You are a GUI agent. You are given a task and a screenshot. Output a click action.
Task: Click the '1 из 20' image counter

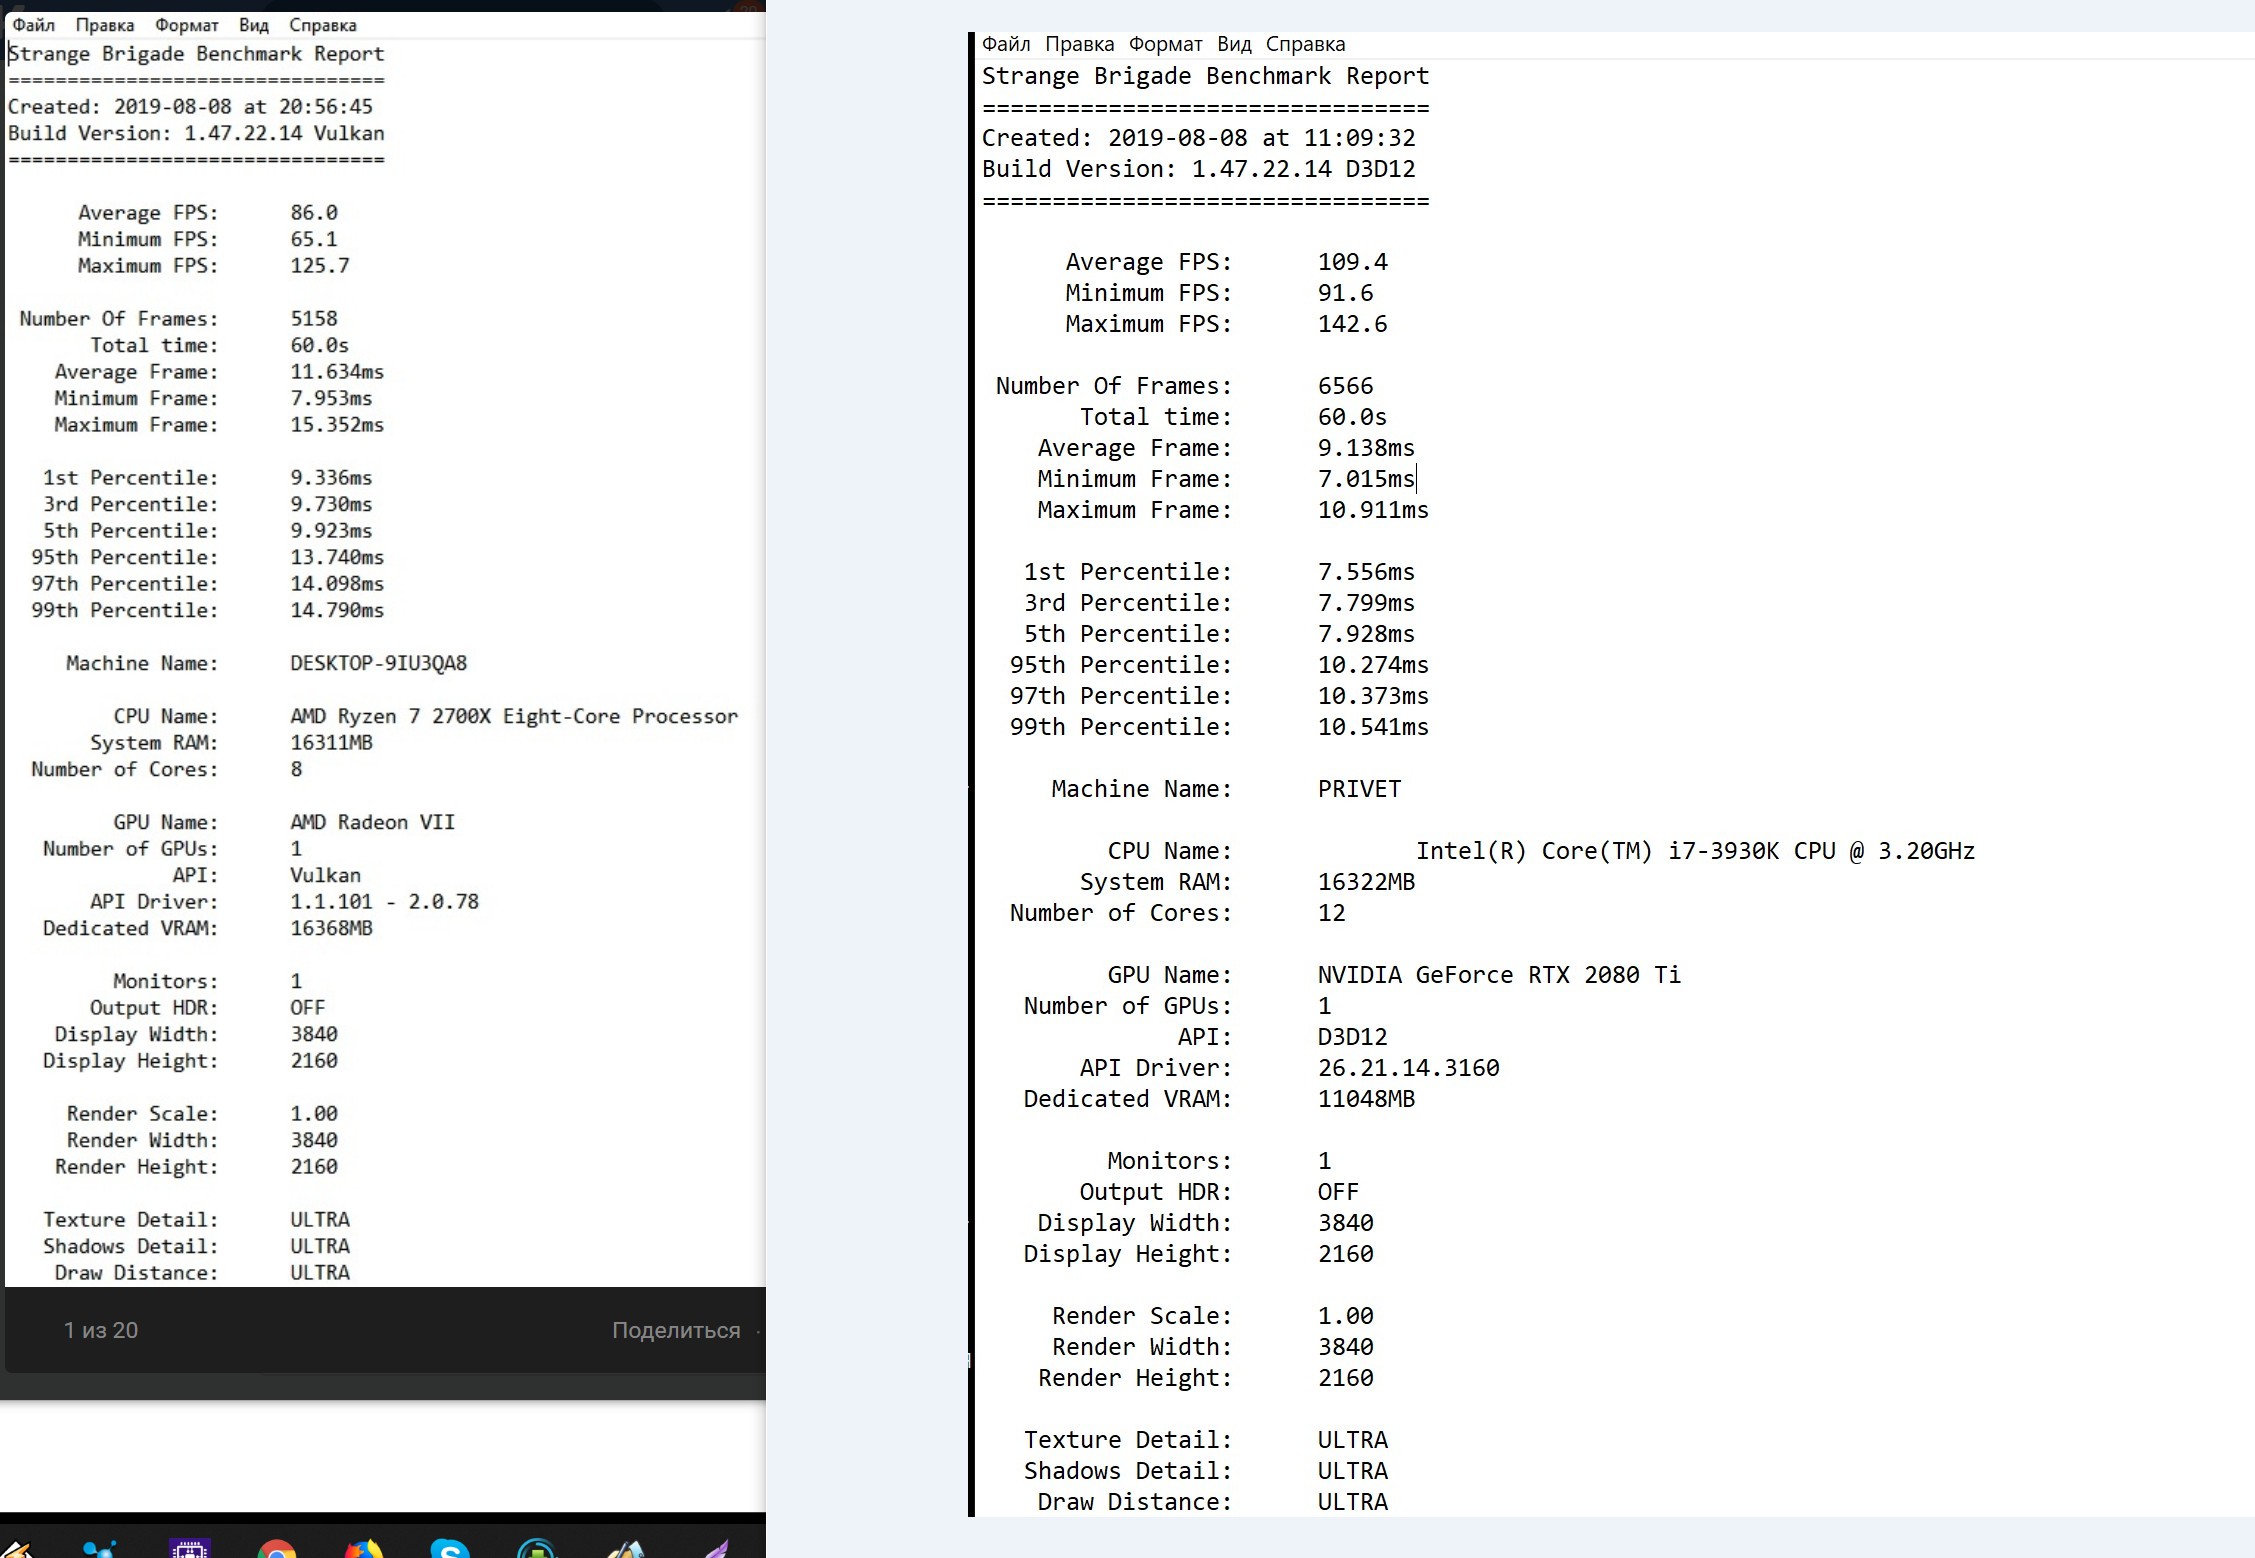[x=101, y=1330]
